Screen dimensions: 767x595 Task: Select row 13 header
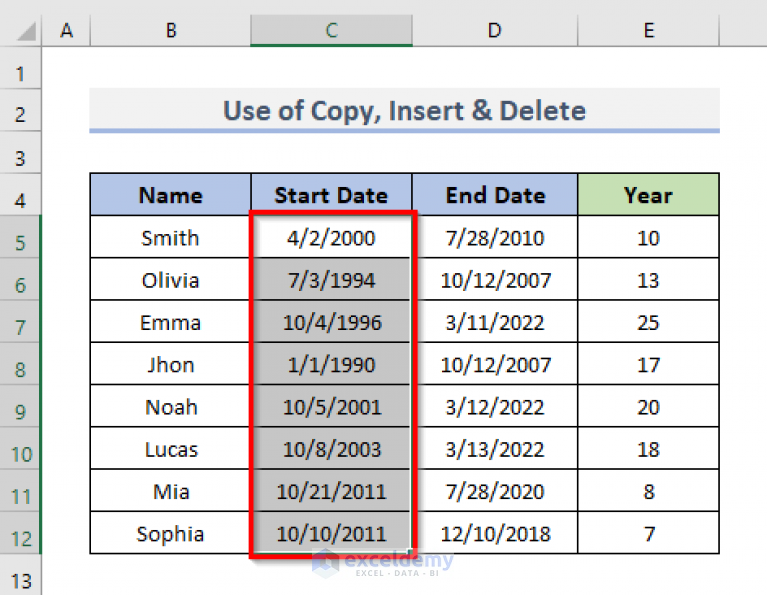tap(20, 575)
